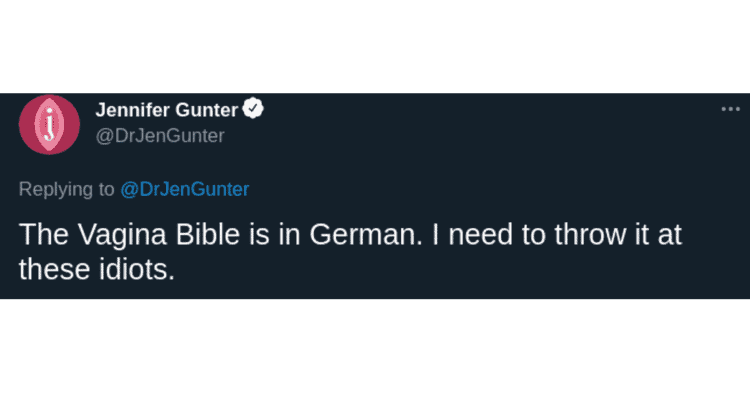Screen dimensions: 750x393
Task: Click the white blank area below the tweet
Action: click(375, 346)
